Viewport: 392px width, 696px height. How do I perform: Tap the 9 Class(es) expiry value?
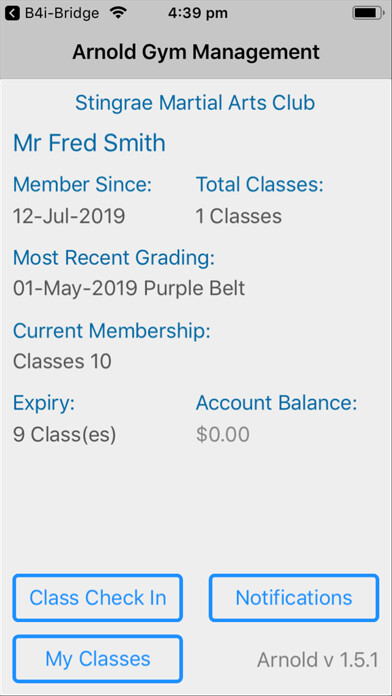tap(64, 435)
